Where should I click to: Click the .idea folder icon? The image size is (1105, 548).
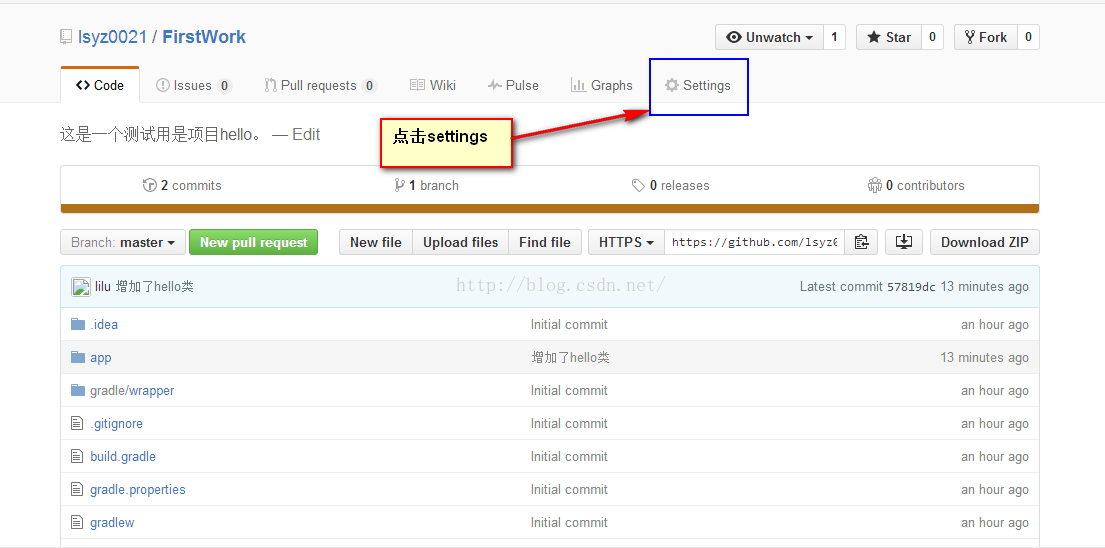(78, 324)
